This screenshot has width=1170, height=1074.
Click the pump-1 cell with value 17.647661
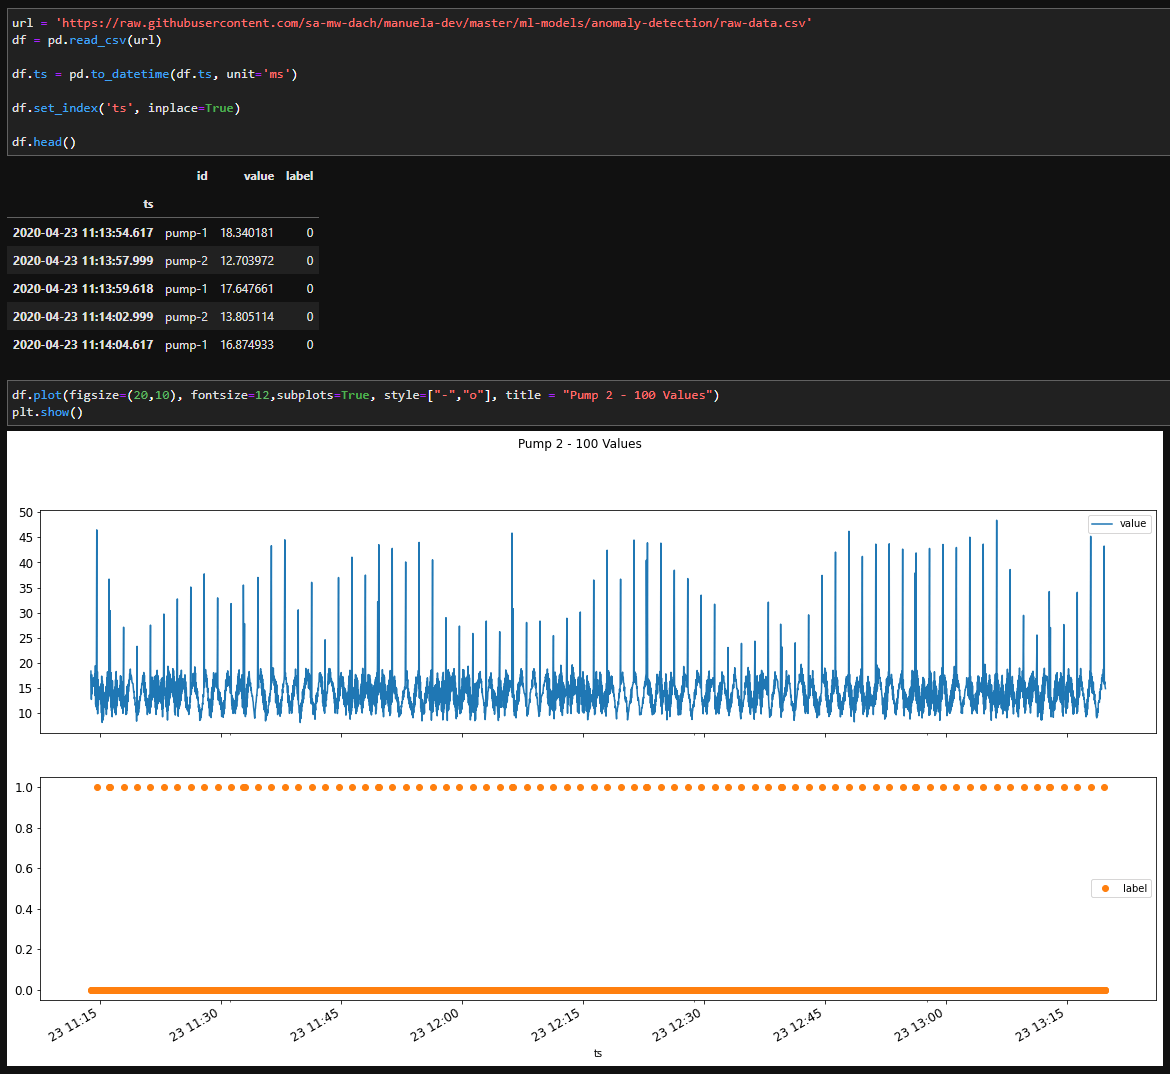point(186,289)
